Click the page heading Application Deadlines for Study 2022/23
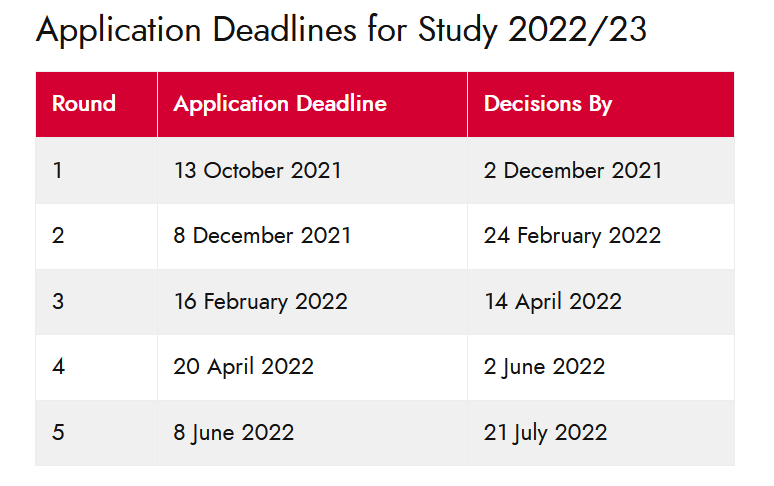This screenshot has width=774, height=486. (x=341, y=31)
